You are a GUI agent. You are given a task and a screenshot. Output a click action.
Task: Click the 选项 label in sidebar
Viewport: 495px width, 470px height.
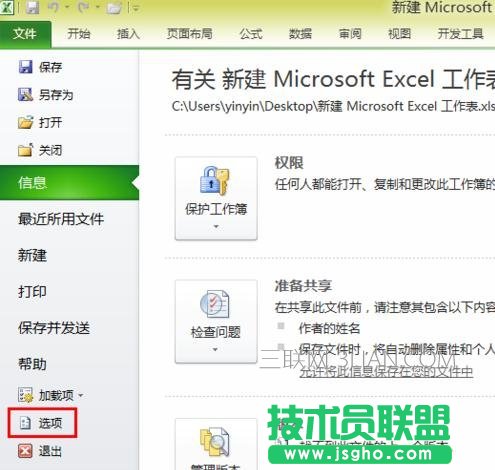pos(50,423)
